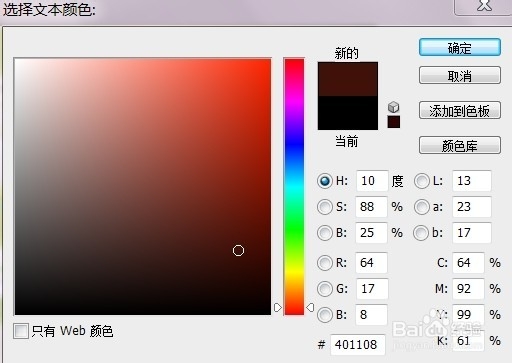Select the Lab b channel radio button

(421, 233)
